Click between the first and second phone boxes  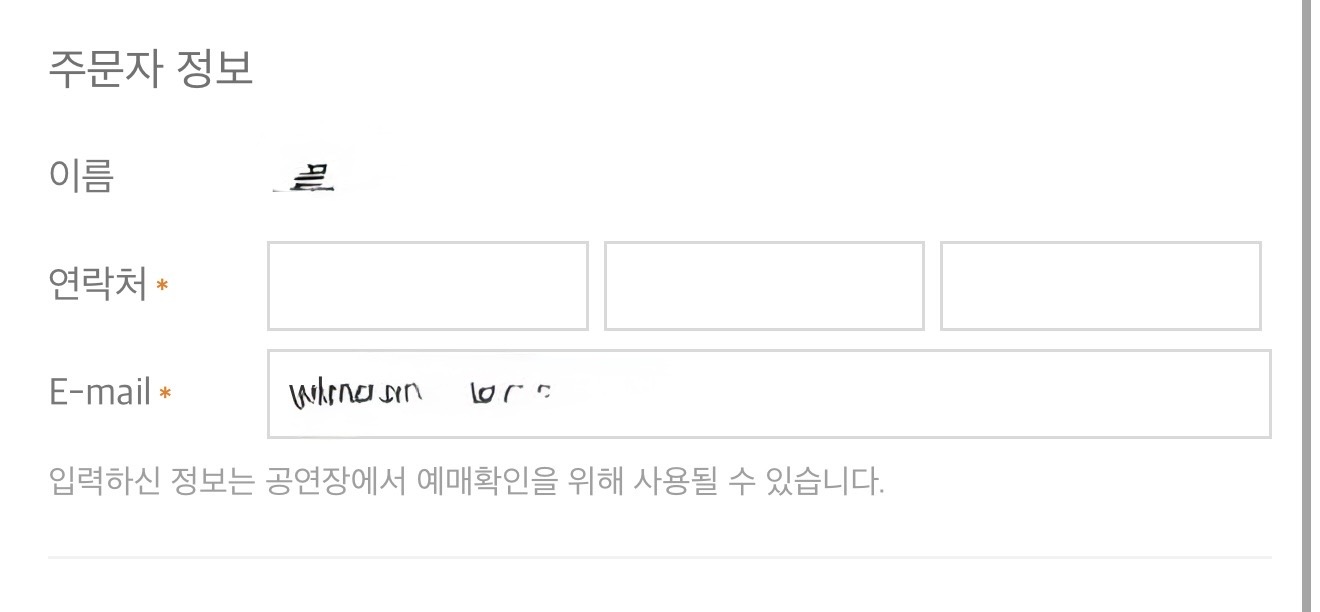coord(597,286)
